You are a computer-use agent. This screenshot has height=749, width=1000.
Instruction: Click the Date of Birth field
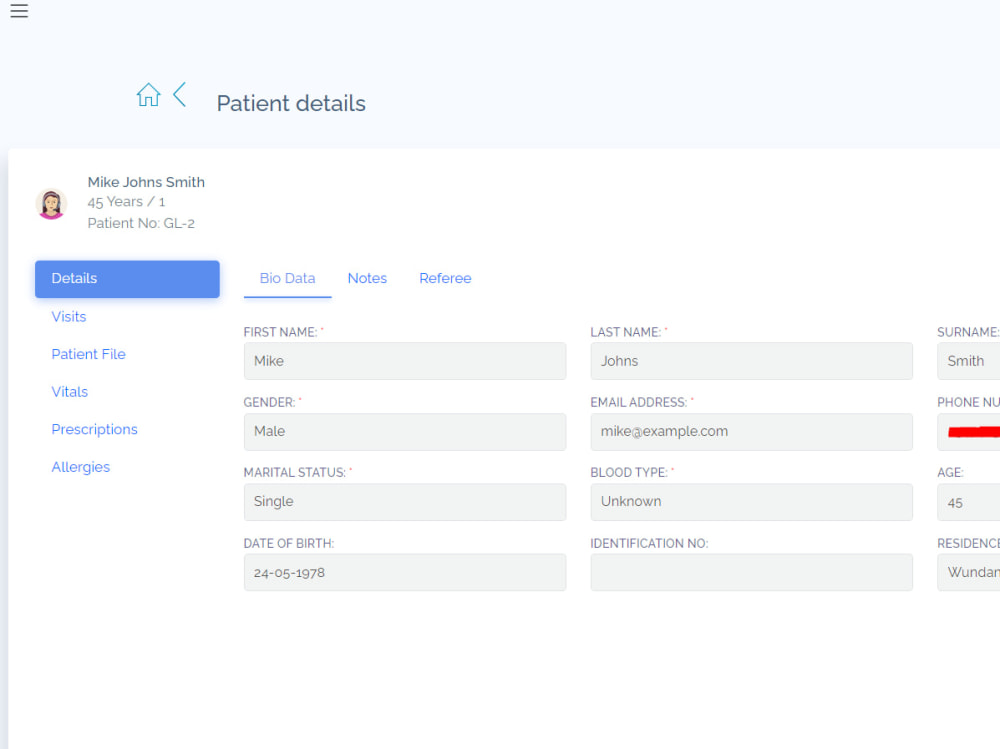[x=405, y=572]
